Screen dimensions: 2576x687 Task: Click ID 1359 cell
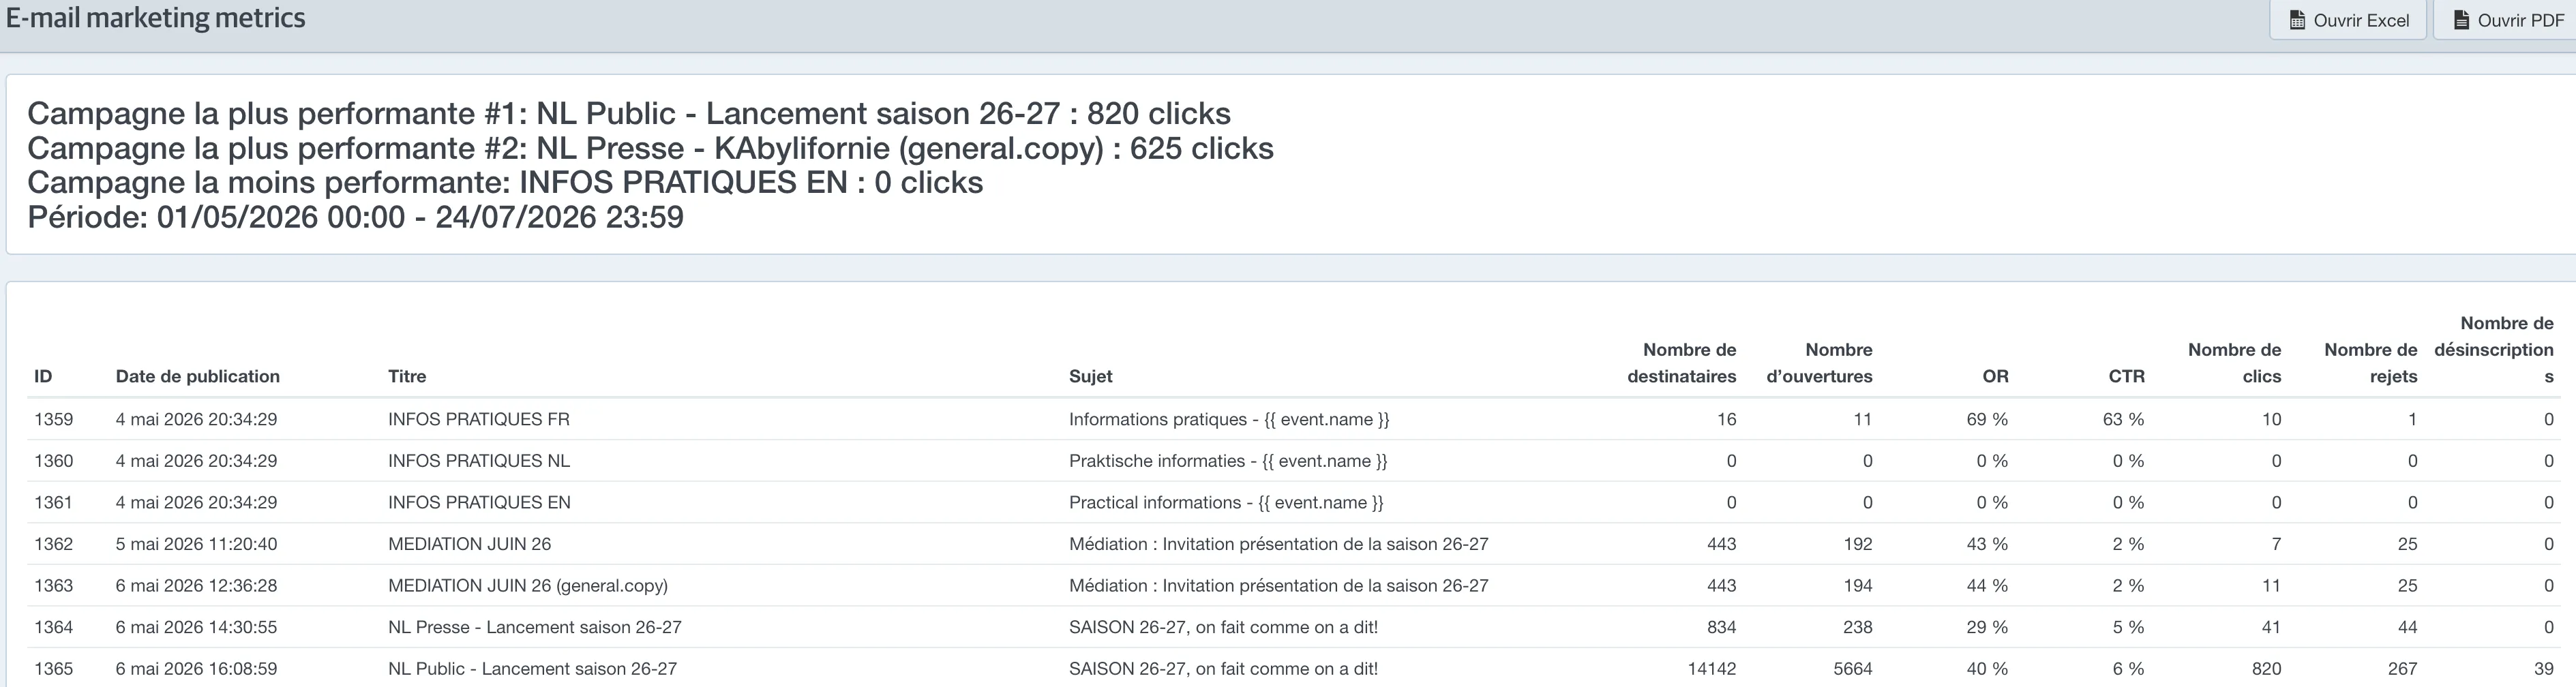pos(53,419)
